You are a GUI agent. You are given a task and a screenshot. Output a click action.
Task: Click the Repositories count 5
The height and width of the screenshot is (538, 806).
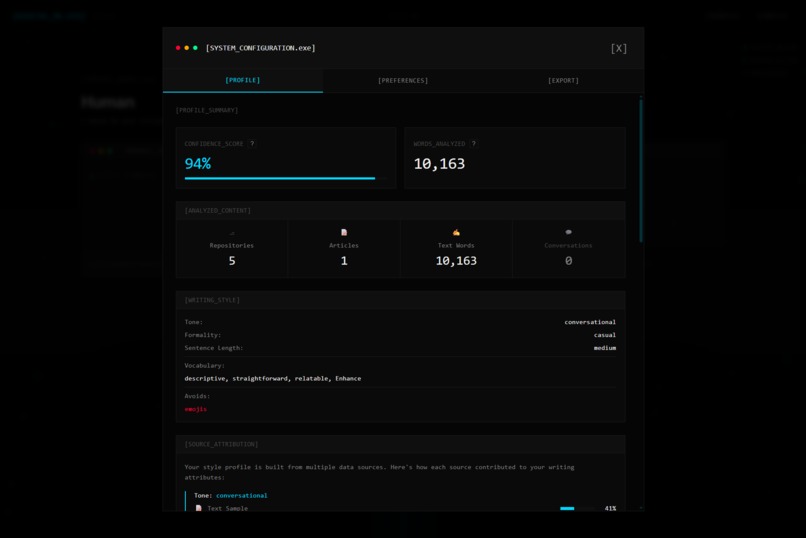click(232, 261)
